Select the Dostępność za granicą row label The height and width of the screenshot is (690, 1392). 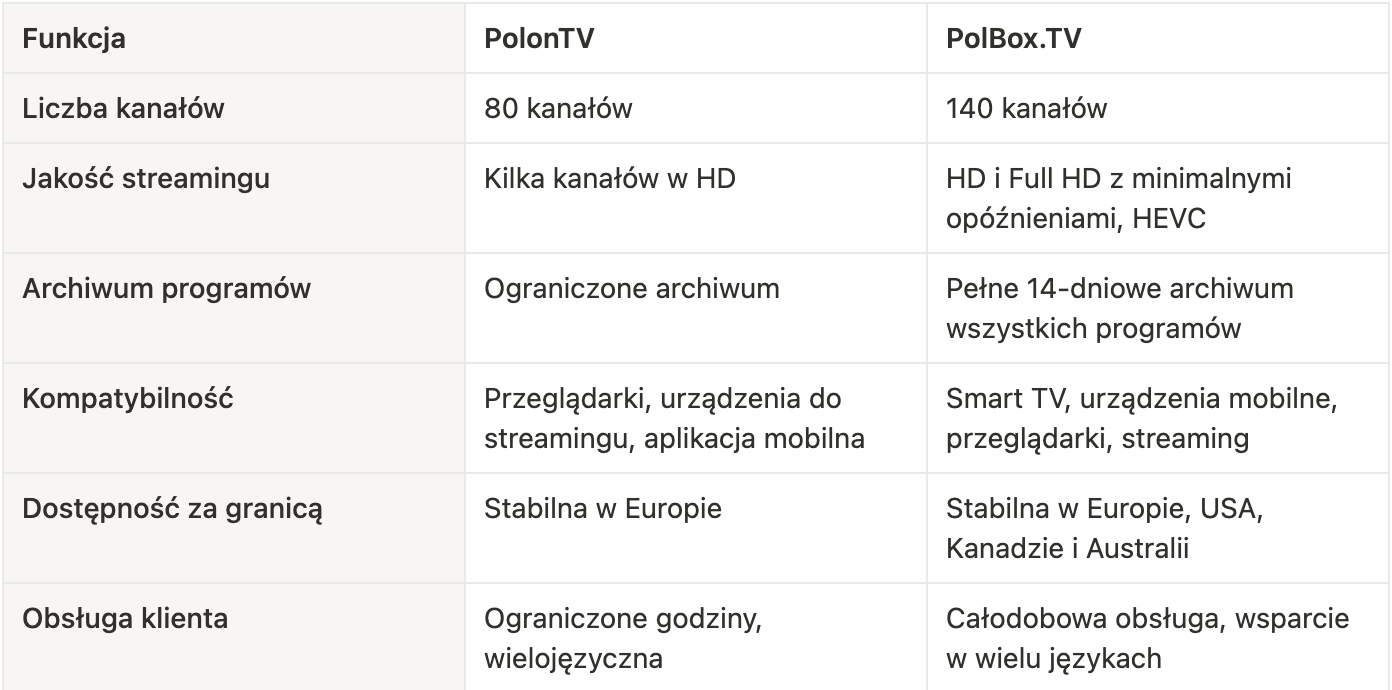click(172, 509)
